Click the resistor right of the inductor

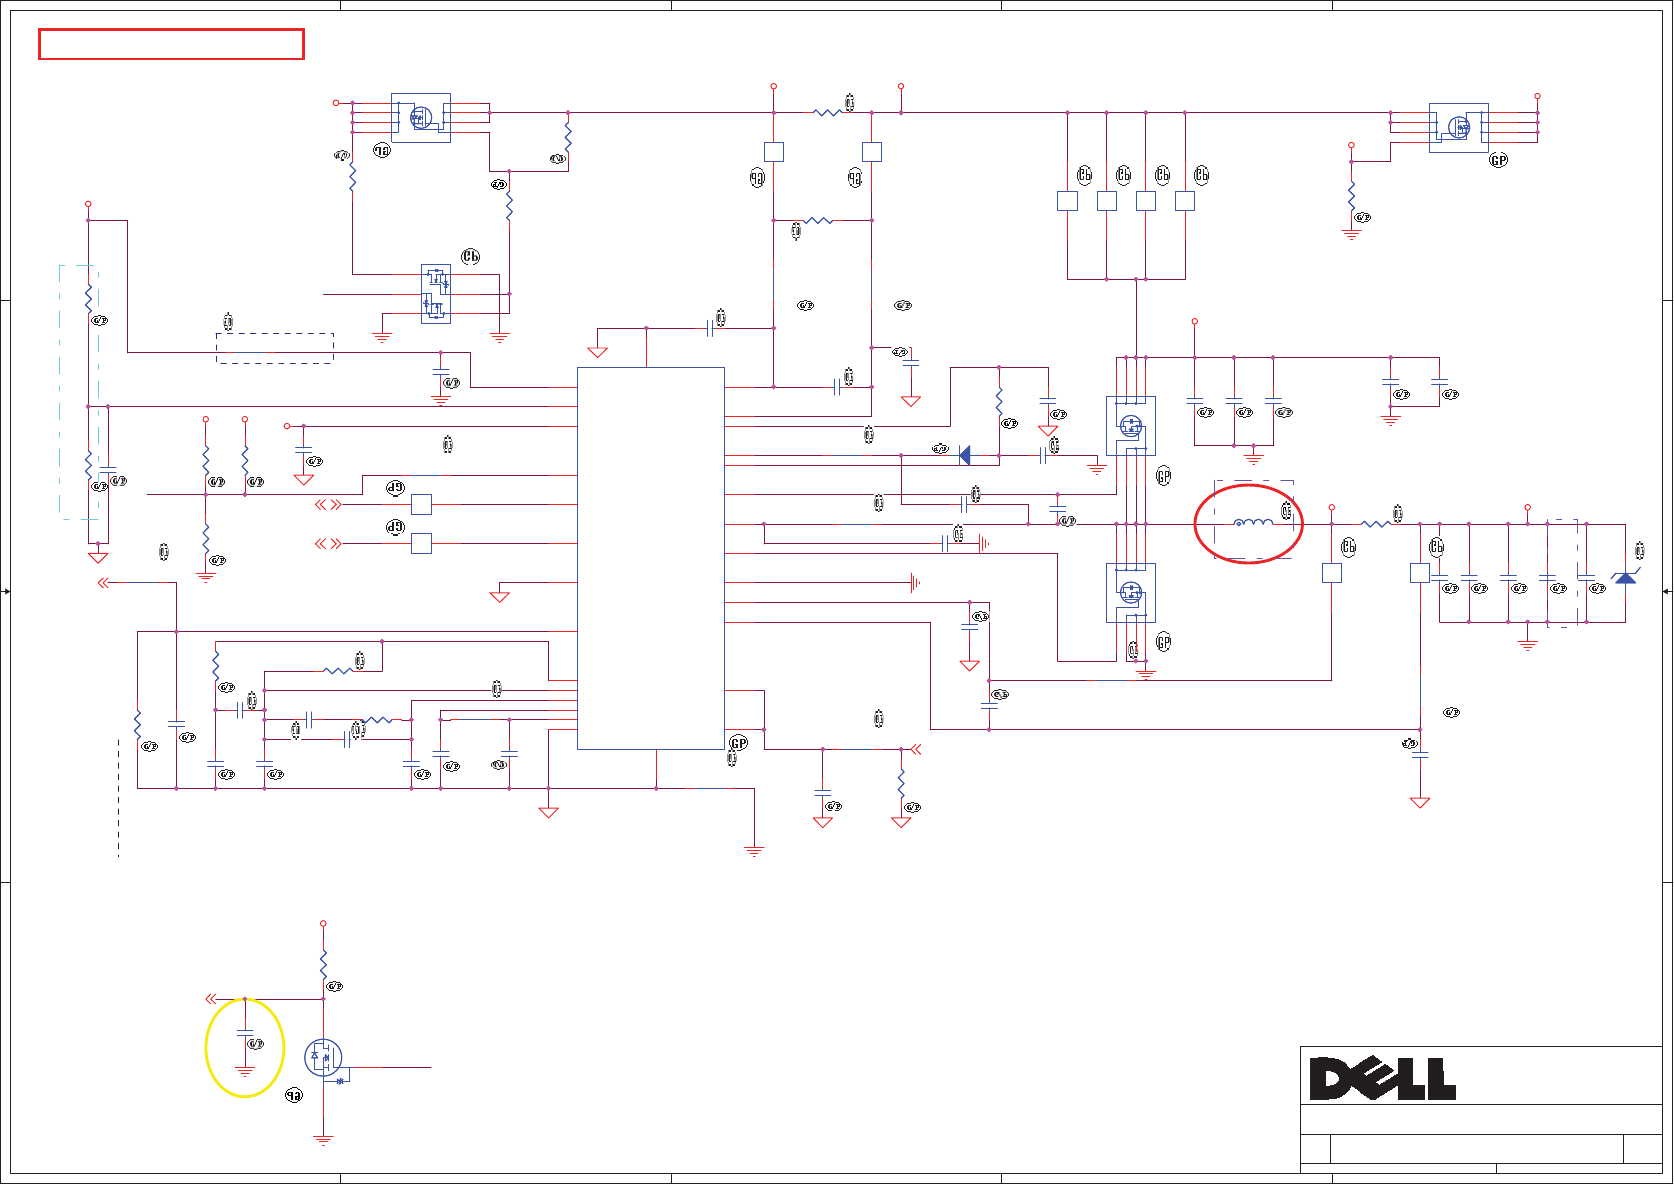(1376, 523)
